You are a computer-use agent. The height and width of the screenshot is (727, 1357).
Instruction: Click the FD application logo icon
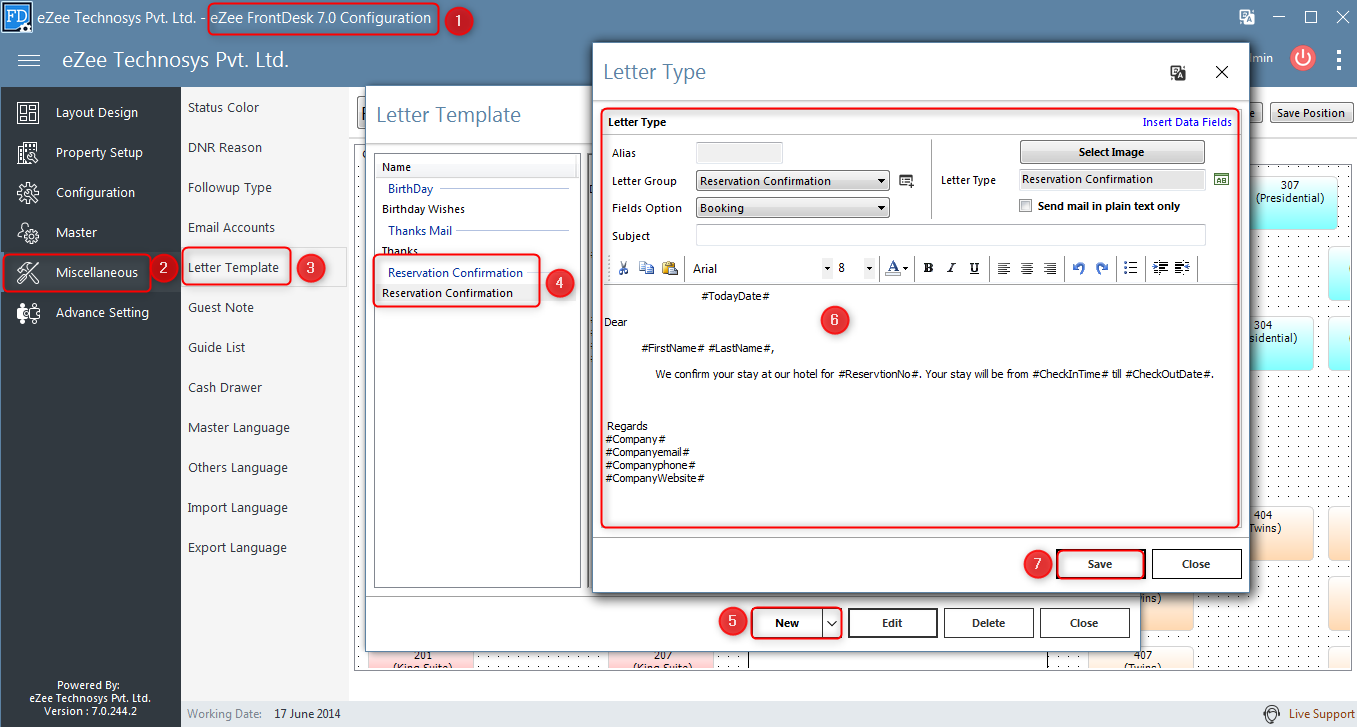tap(17, 17)
